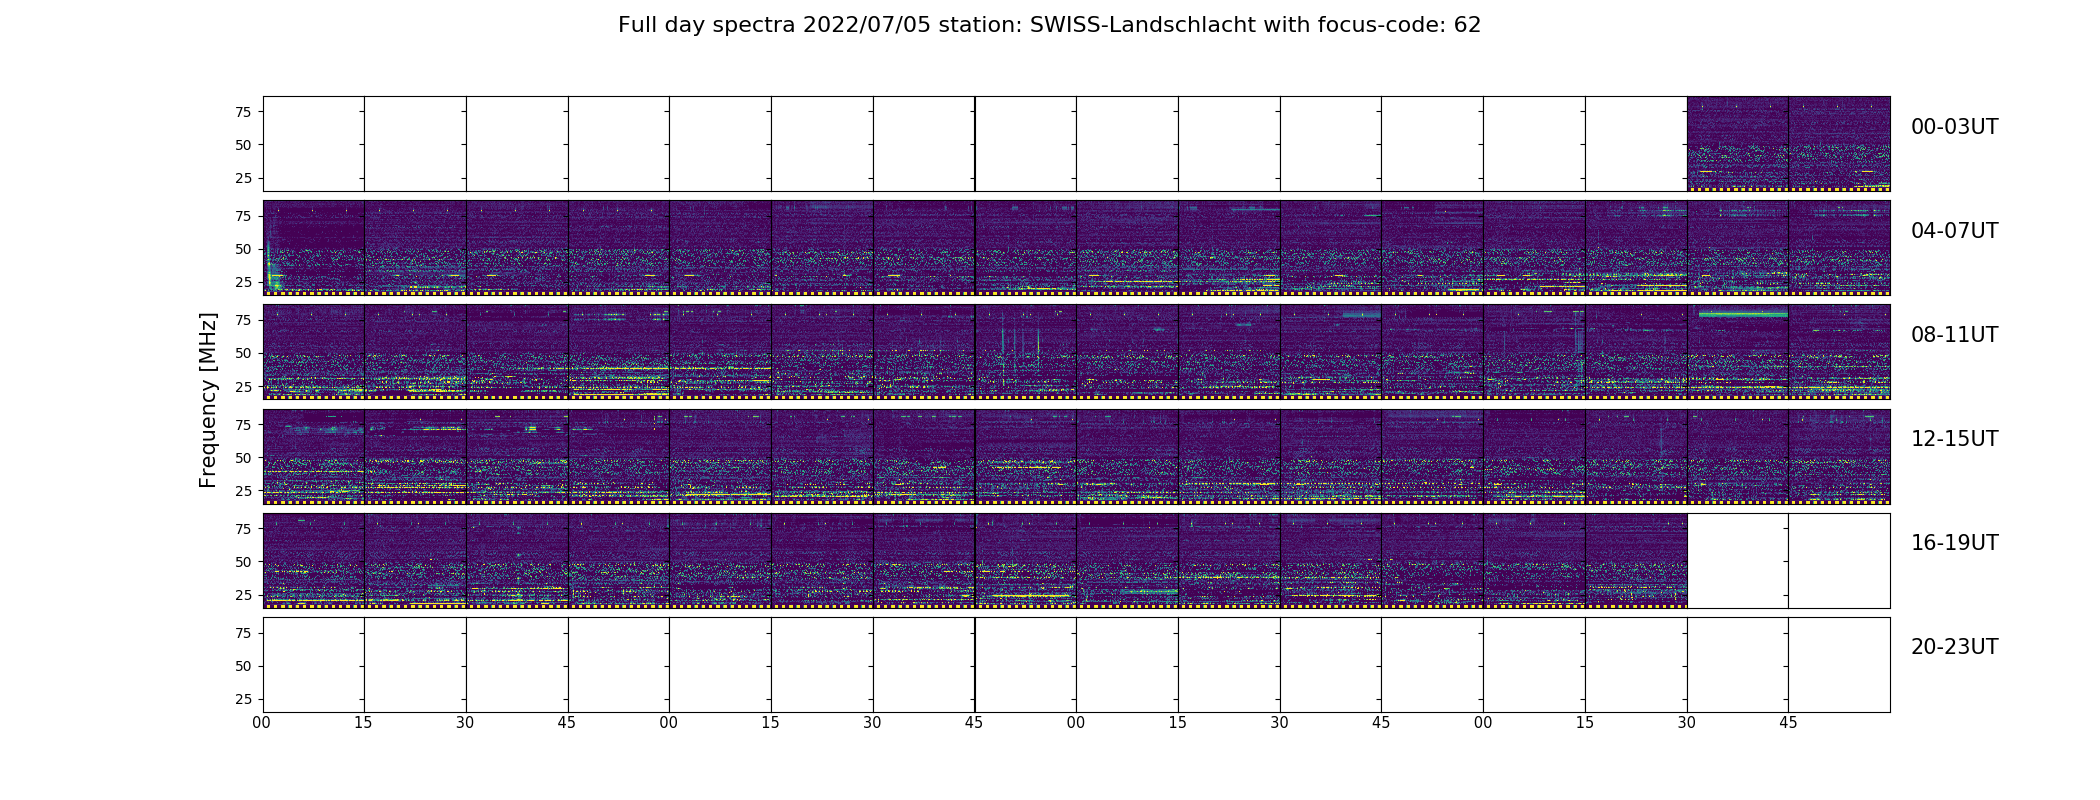Viewport: 2100px width, 800px height.
Task: Click the first spectrogram tile in 04-07UT row
Action: (314, 248)
